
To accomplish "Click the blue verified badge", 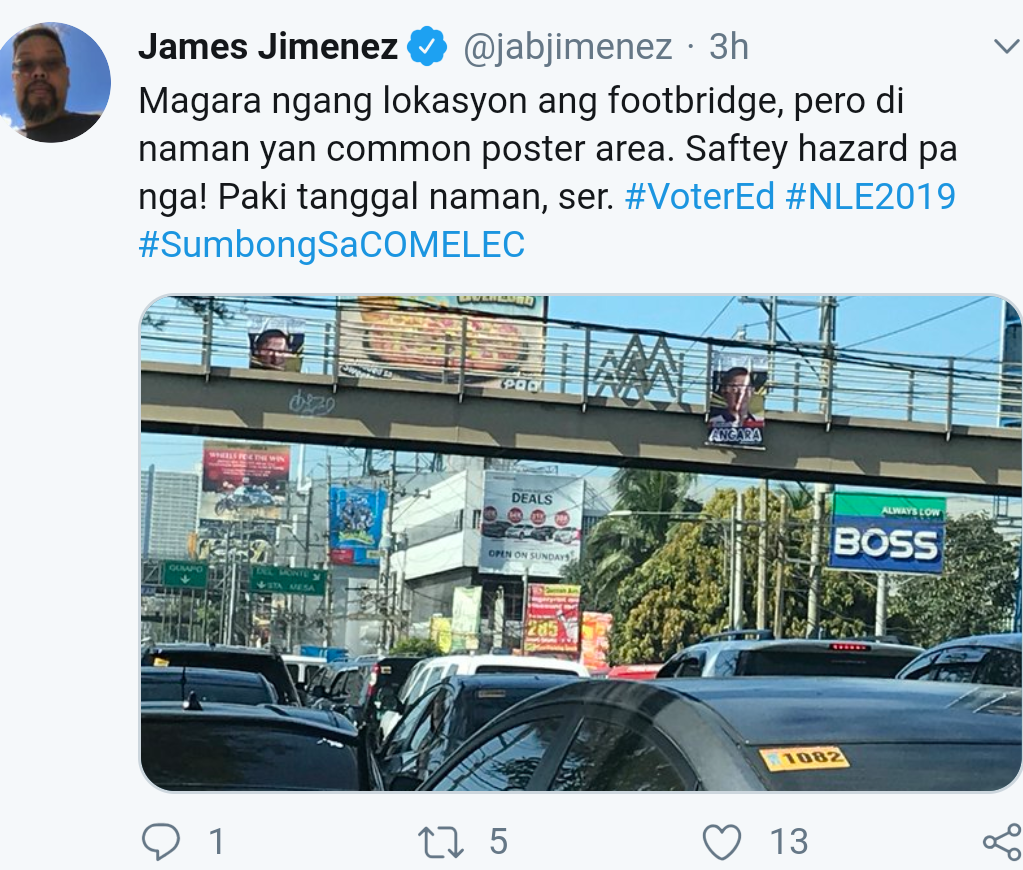I will [427, 46].
